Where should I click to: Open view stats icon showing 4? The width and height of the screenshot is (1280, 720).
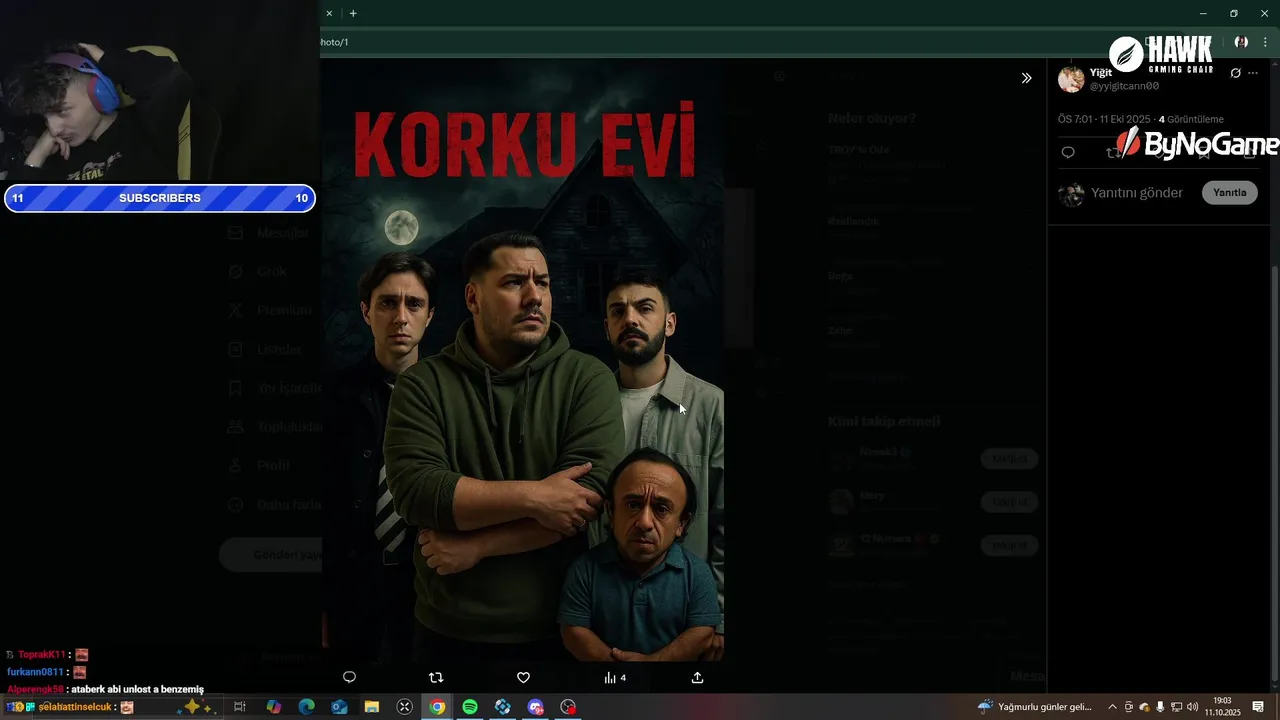pyautogui.click(x=614, y=677)
